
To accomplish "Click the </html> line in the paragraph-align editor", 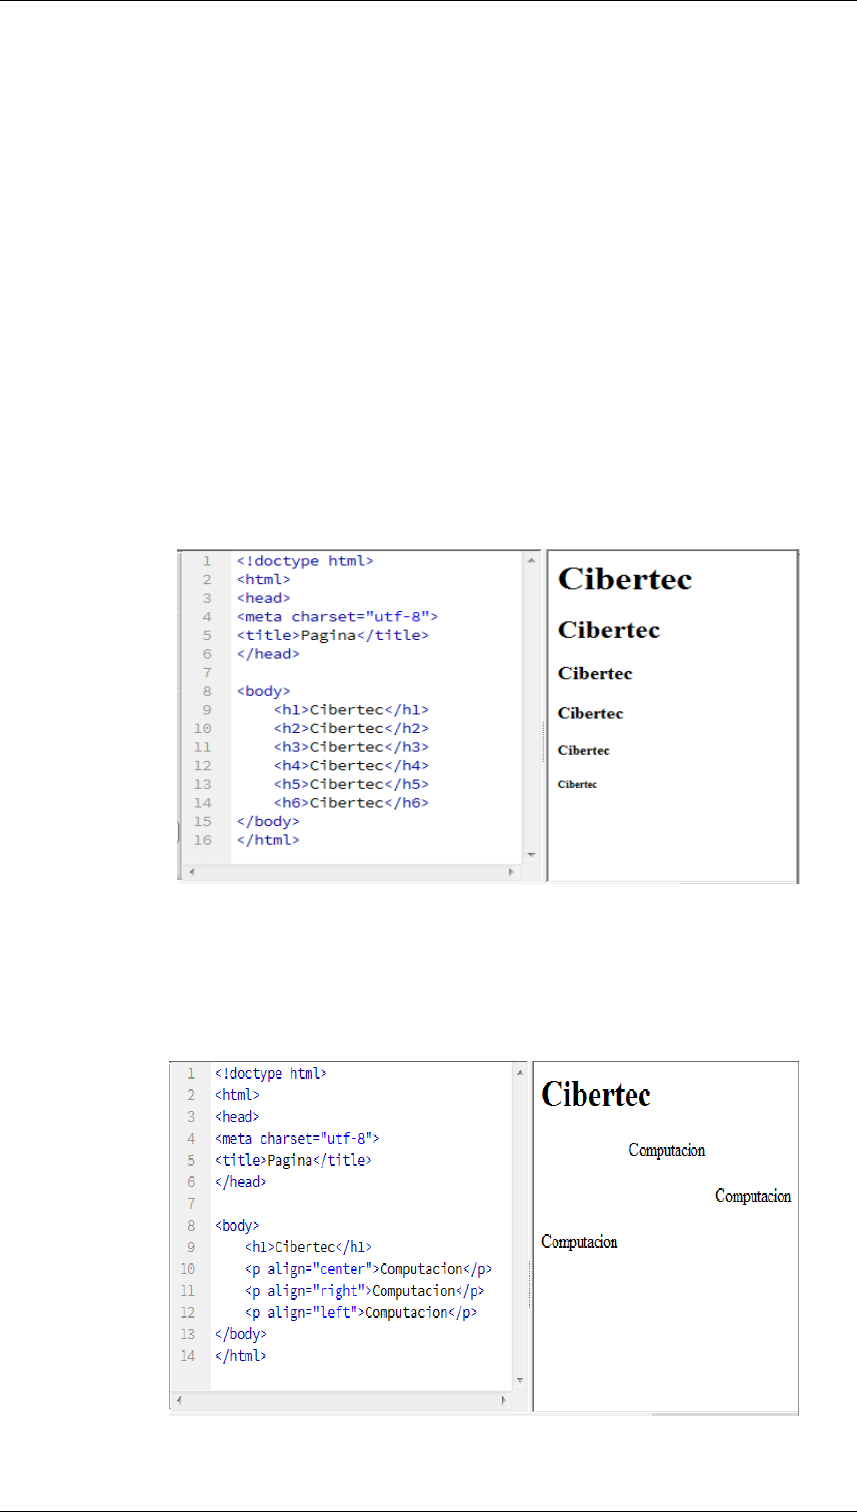I will pyautogui.click(x=240, y=1355).
